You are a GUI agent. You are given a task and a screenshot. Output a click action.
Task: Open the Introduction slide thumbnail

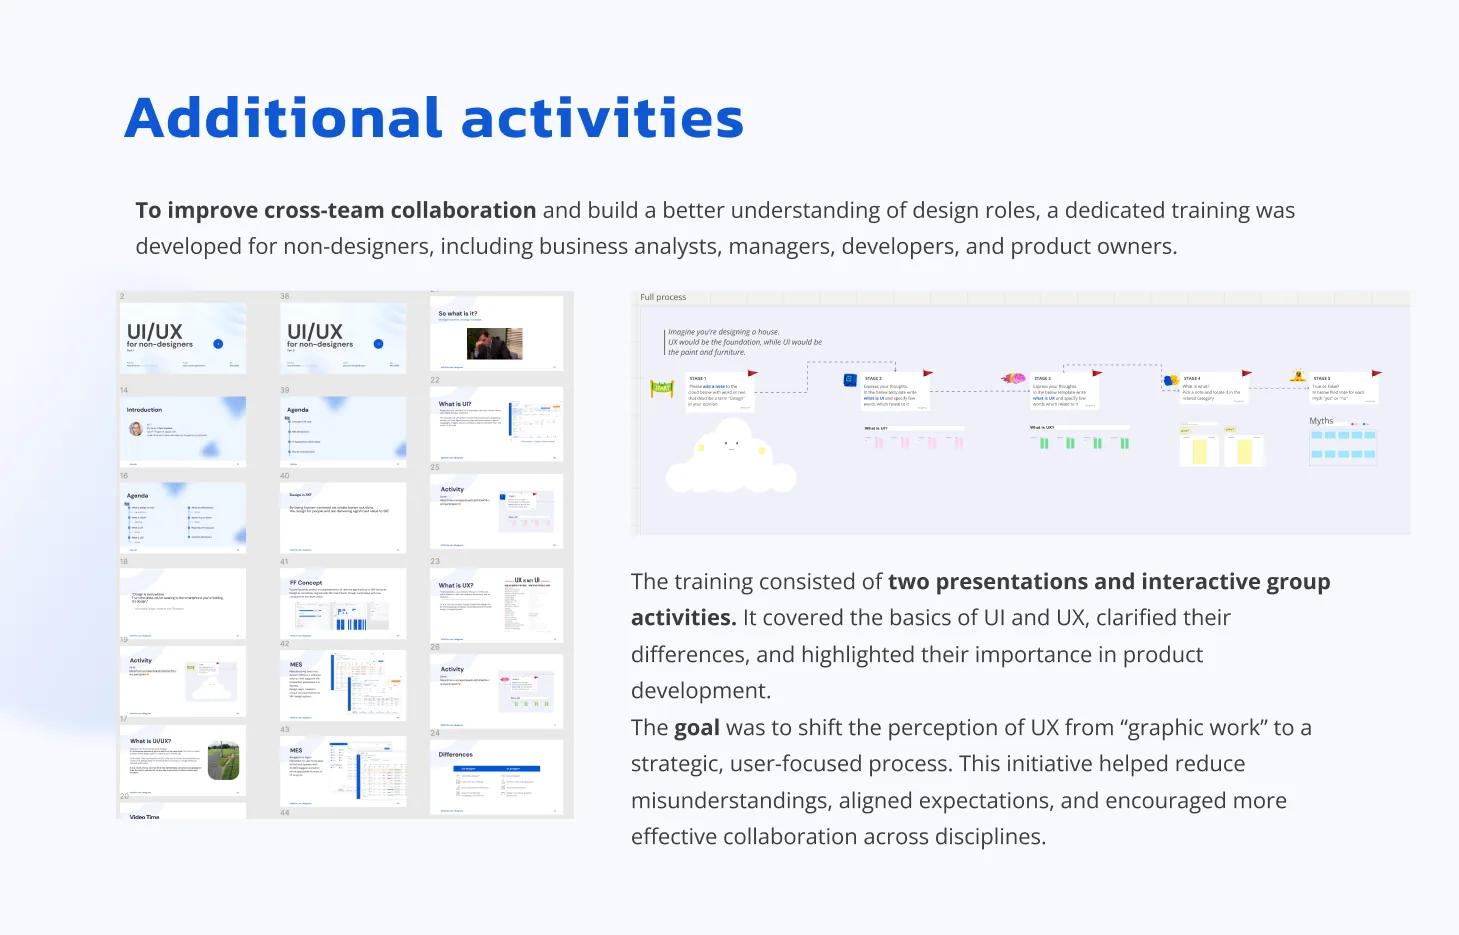click(x=183, y=431)
